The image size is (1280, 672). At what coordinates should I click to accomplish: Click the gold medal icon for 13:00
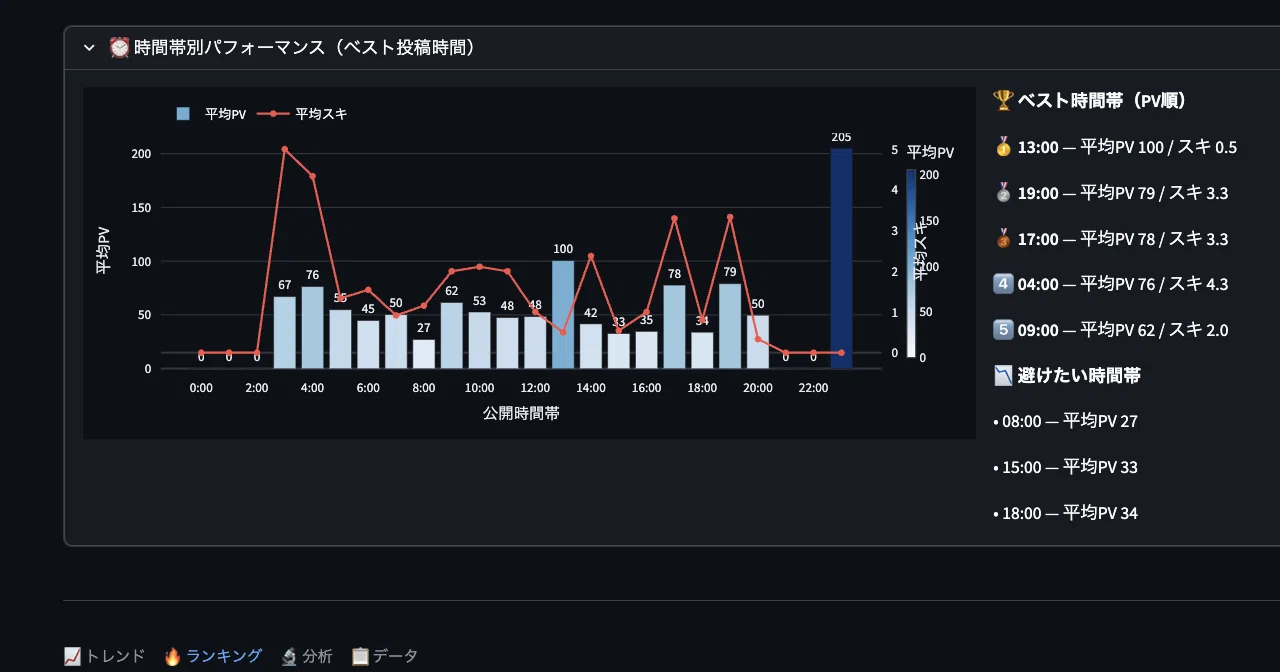1003,147
